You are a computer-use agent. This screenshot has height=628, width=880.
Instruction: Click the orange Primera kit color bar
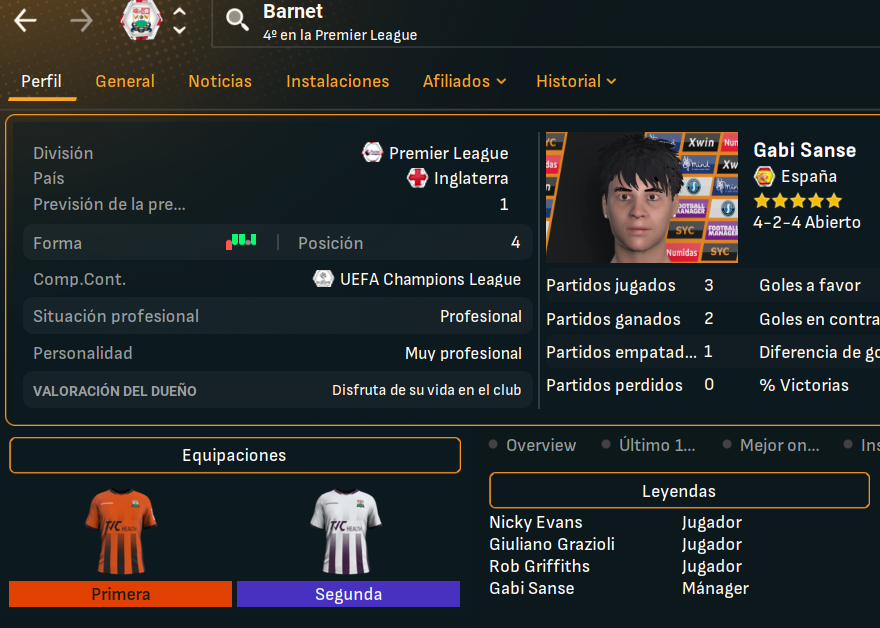pos(120,594)
